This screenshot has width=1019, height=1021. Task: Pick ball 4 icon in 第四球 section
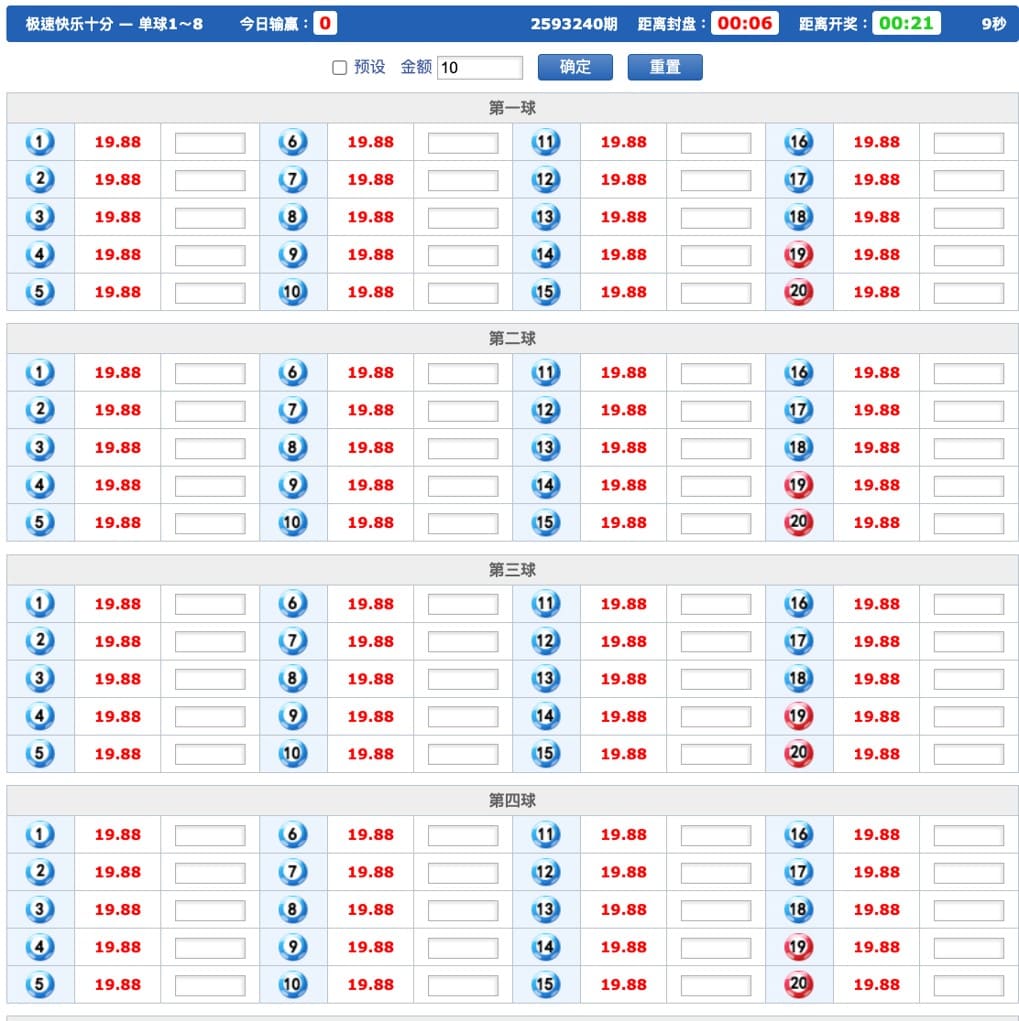tap(40, 947)
